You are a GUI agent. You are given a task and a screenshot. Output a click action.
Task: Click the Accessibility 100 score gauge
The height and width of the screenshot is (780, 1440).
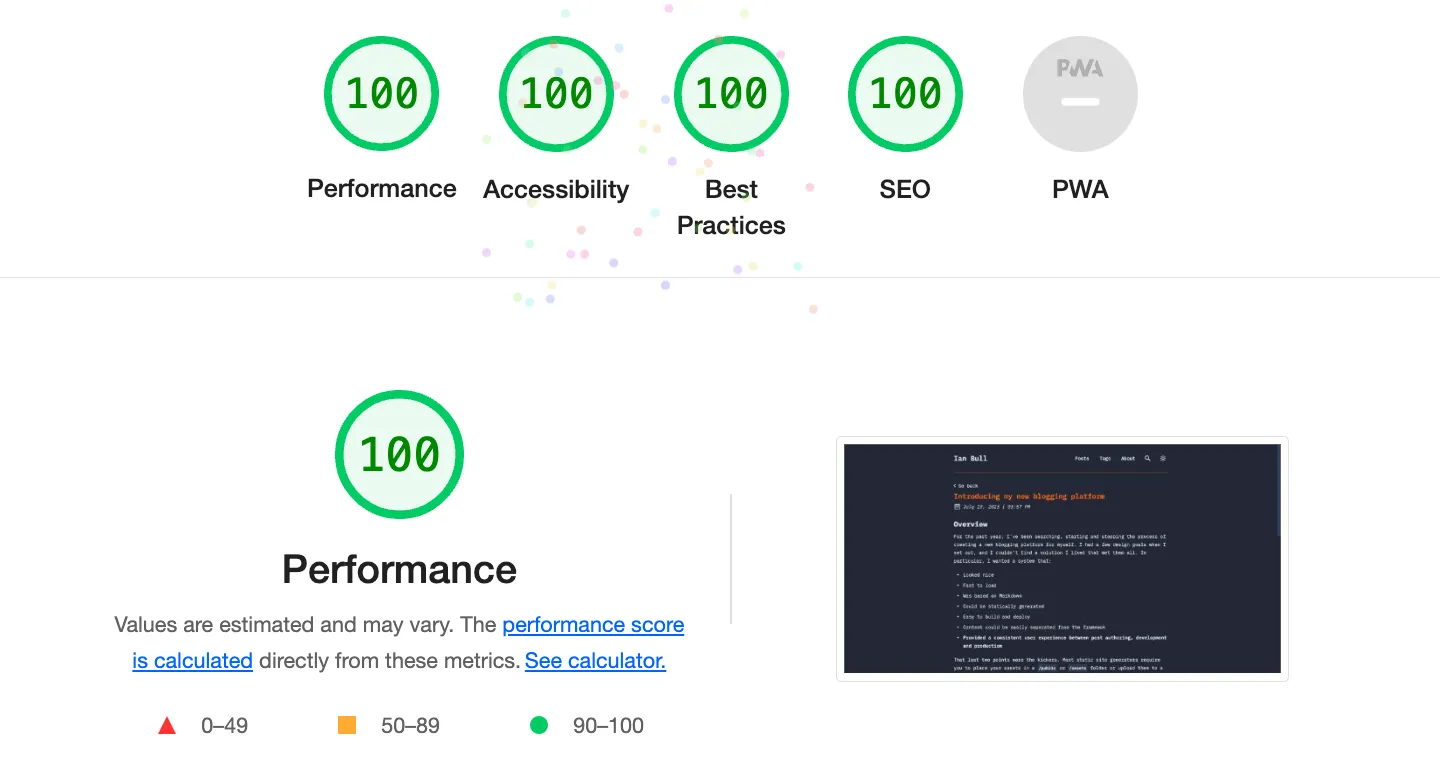[556, 94]
